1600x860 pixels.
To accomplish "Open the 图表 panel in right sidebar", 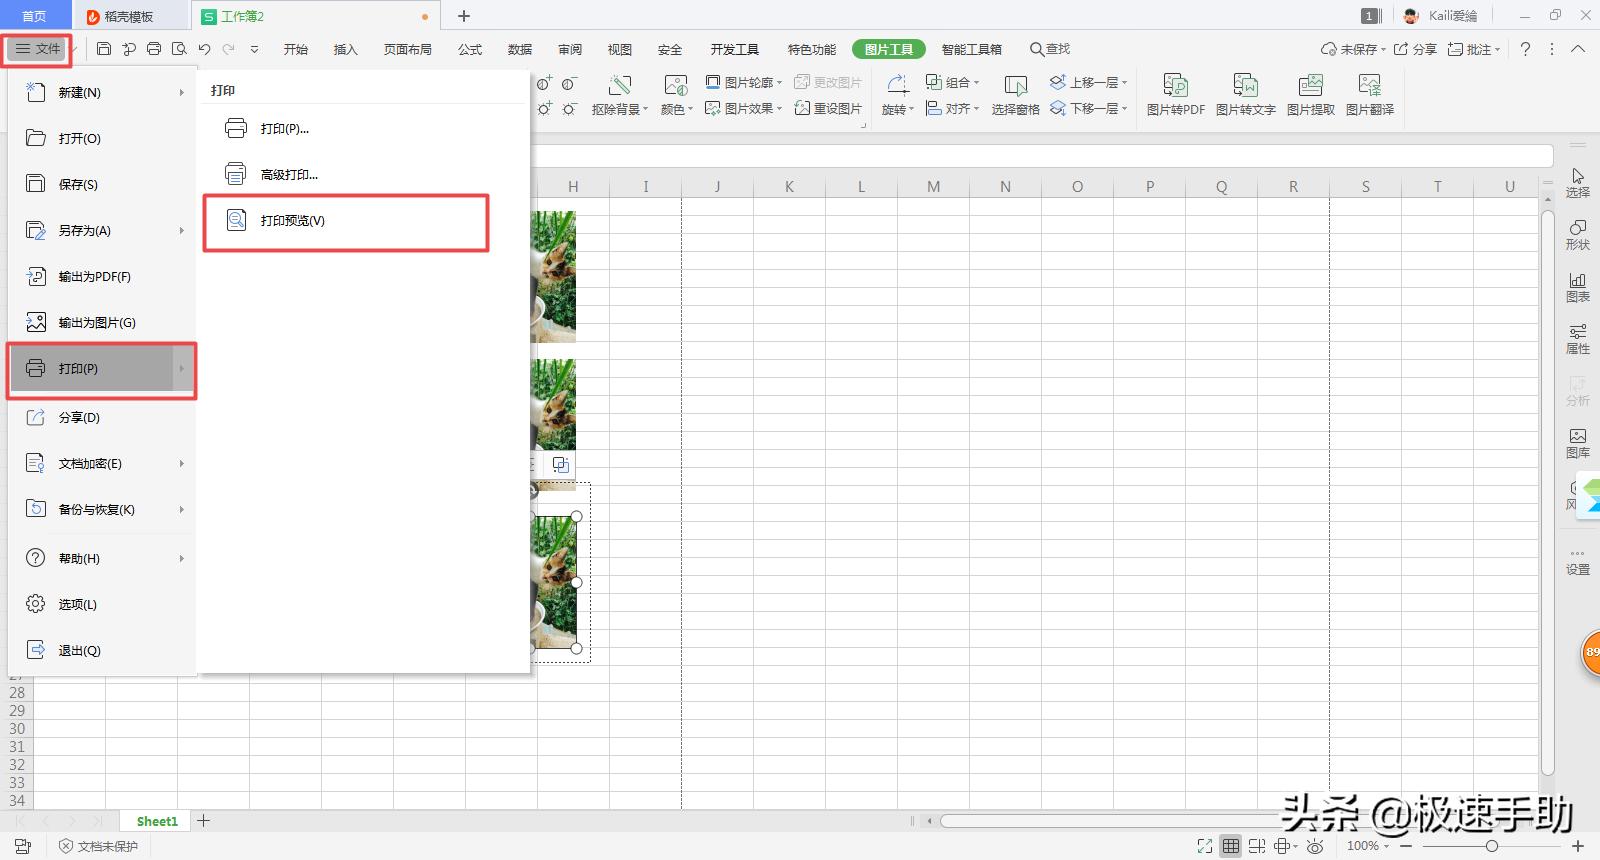I will coord(1578,287).
